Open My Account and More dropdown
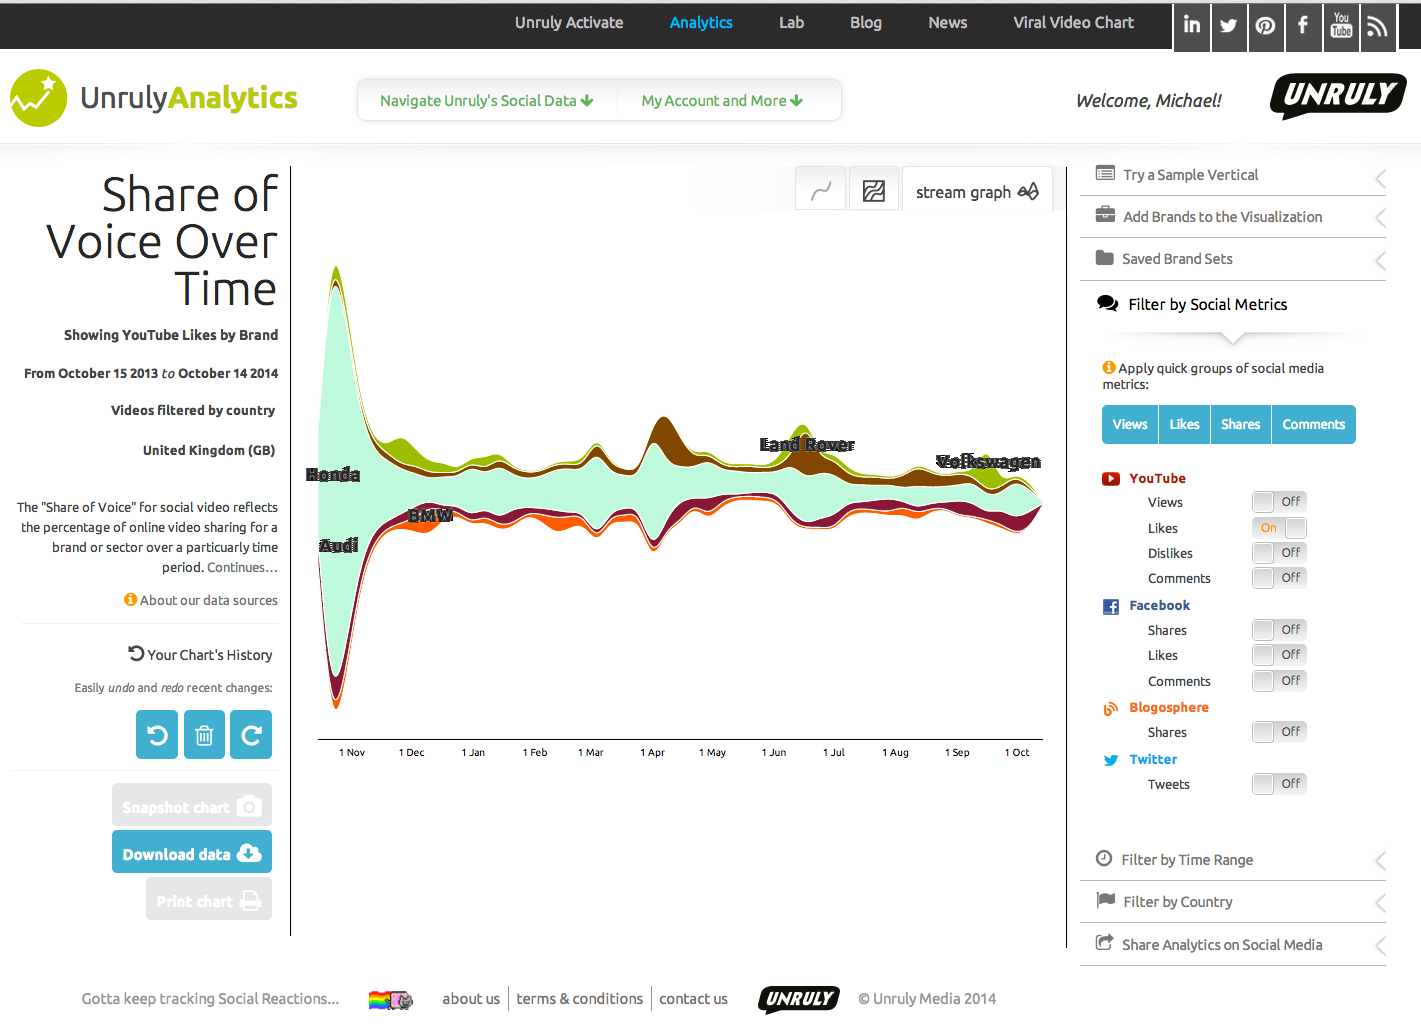This screenshot has width=1421, height=1025. tap(722, 101)
